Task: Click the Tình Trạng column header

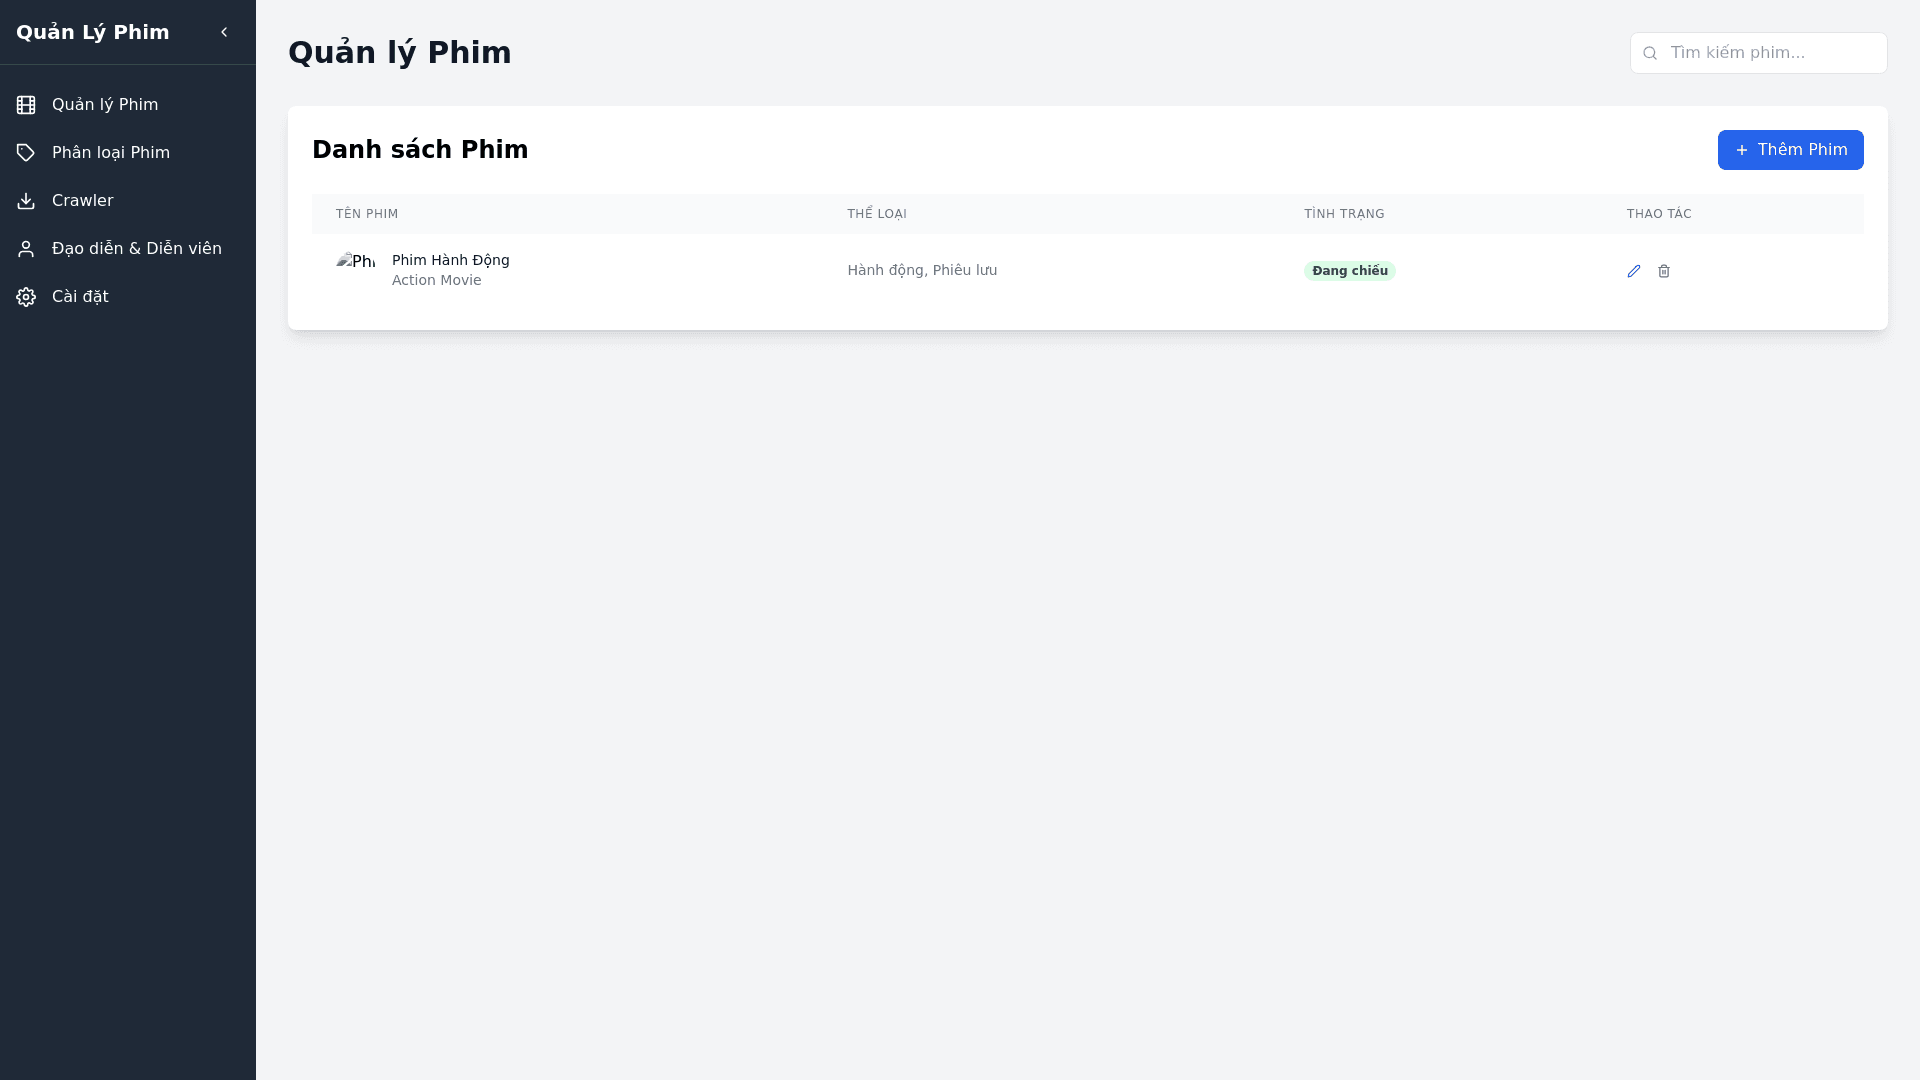Action: pos(1344,214)
